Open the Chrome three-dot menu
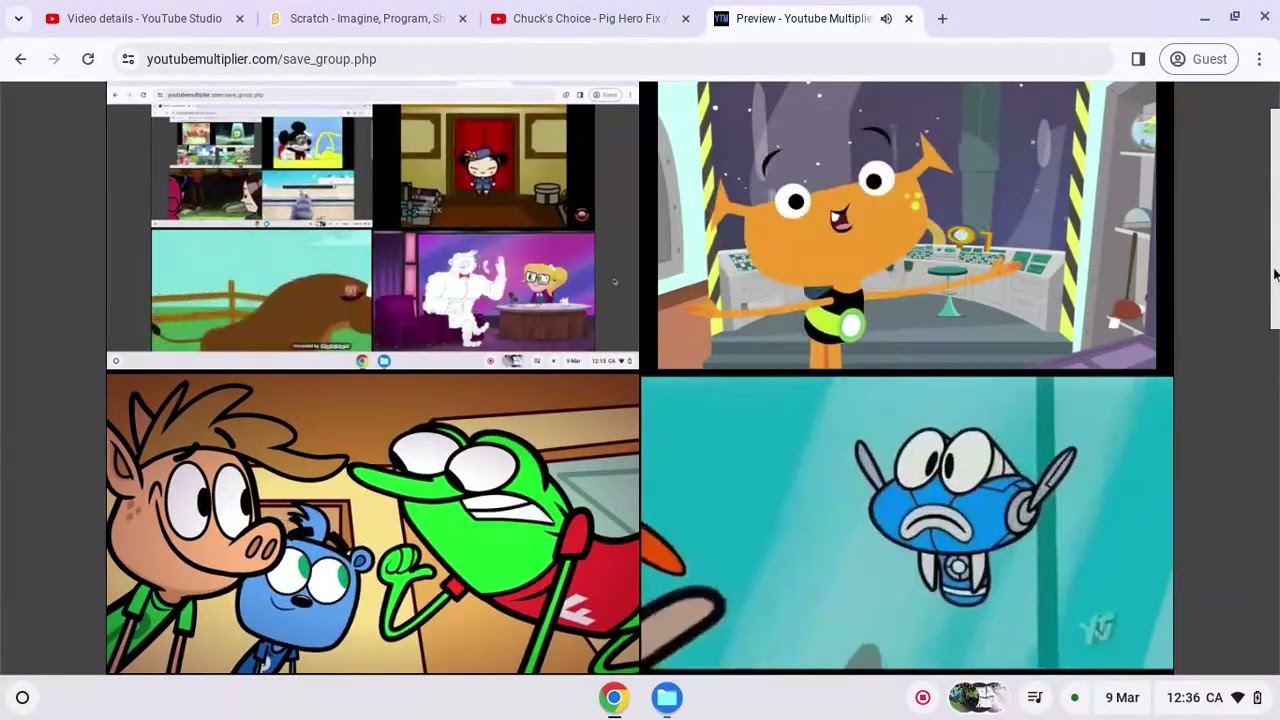This screenshot has height=720, width=1280. point(1259,59)
